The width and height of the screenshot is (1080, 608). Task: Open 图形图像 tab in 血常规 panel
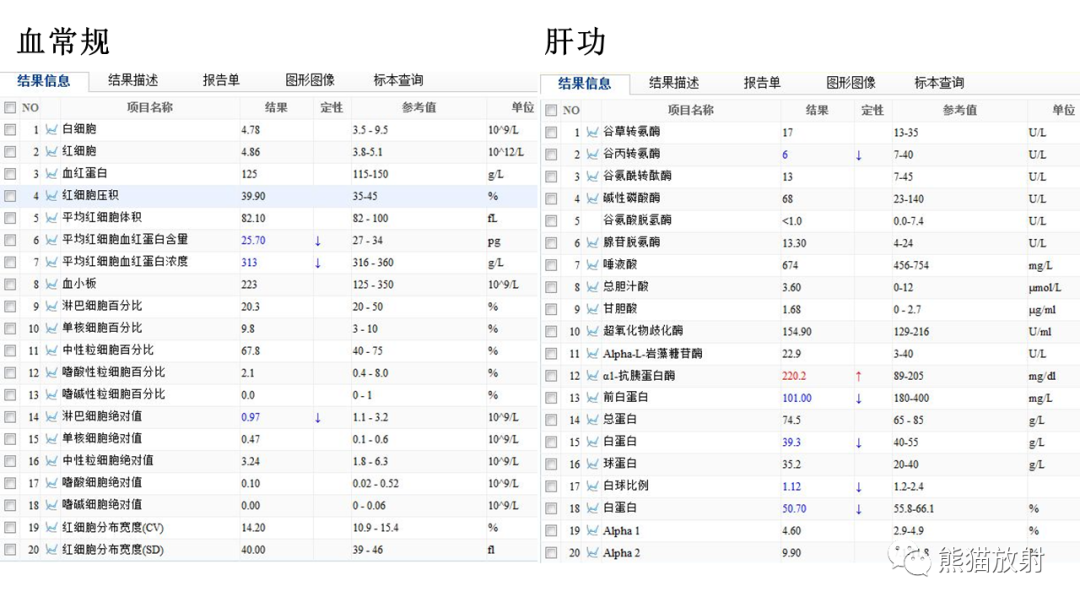(310, 81)
